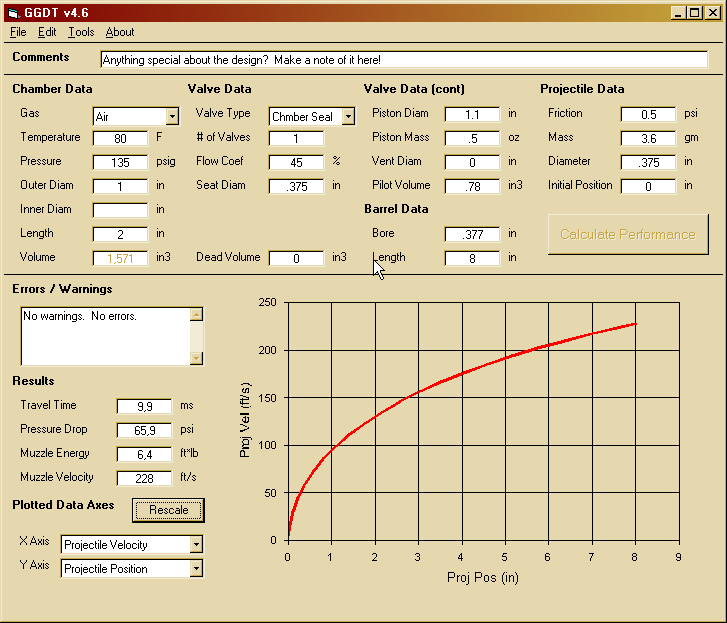
Task: Expand the Valve Type dropdown
Action: pyautogui.click(x=348, y=116)
